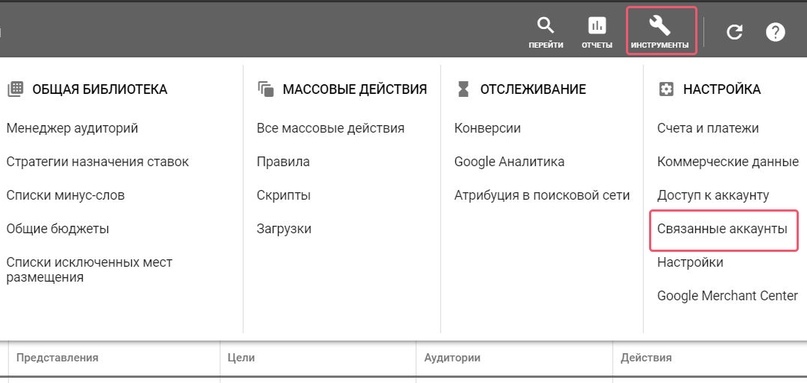This screenshot has width=807, height=383.
Task: Click the Перейти search magnifier icon
Action: [545, 25]
